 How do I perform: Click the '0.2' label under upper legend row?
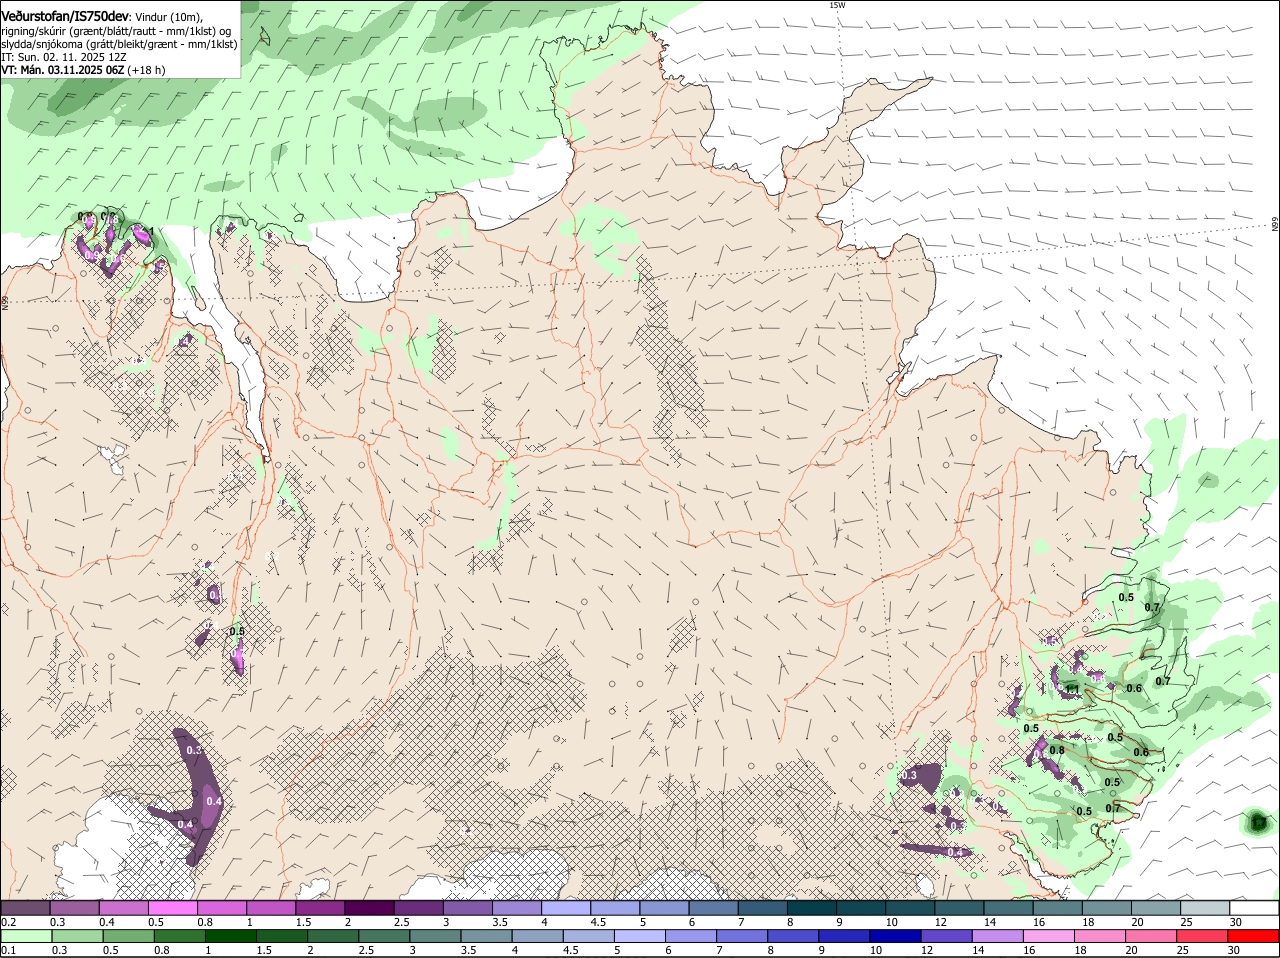[x=8, y=922]
